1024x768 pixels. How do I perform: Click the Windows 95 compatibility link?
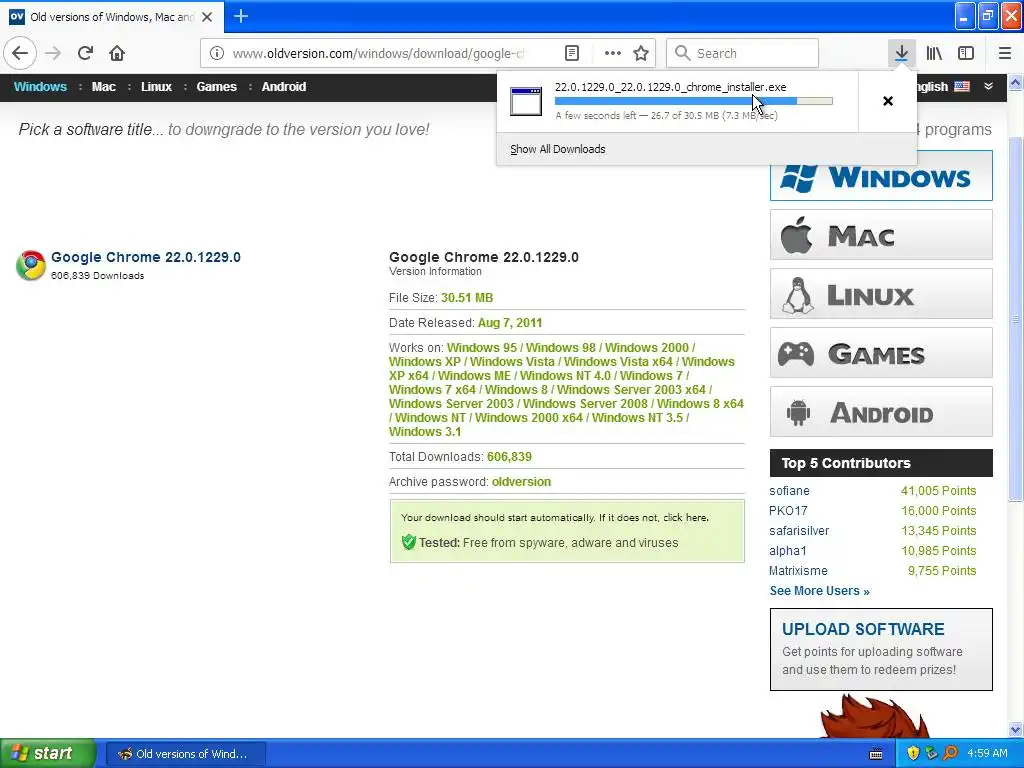click(x=482, y=347)
